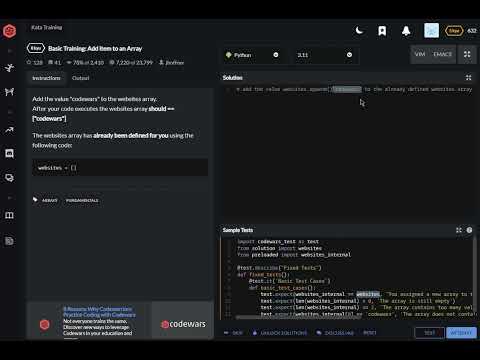Open the Freestyle Sparring sidebar icon
The height and width of the screenshot is (360, 480).
9,92
